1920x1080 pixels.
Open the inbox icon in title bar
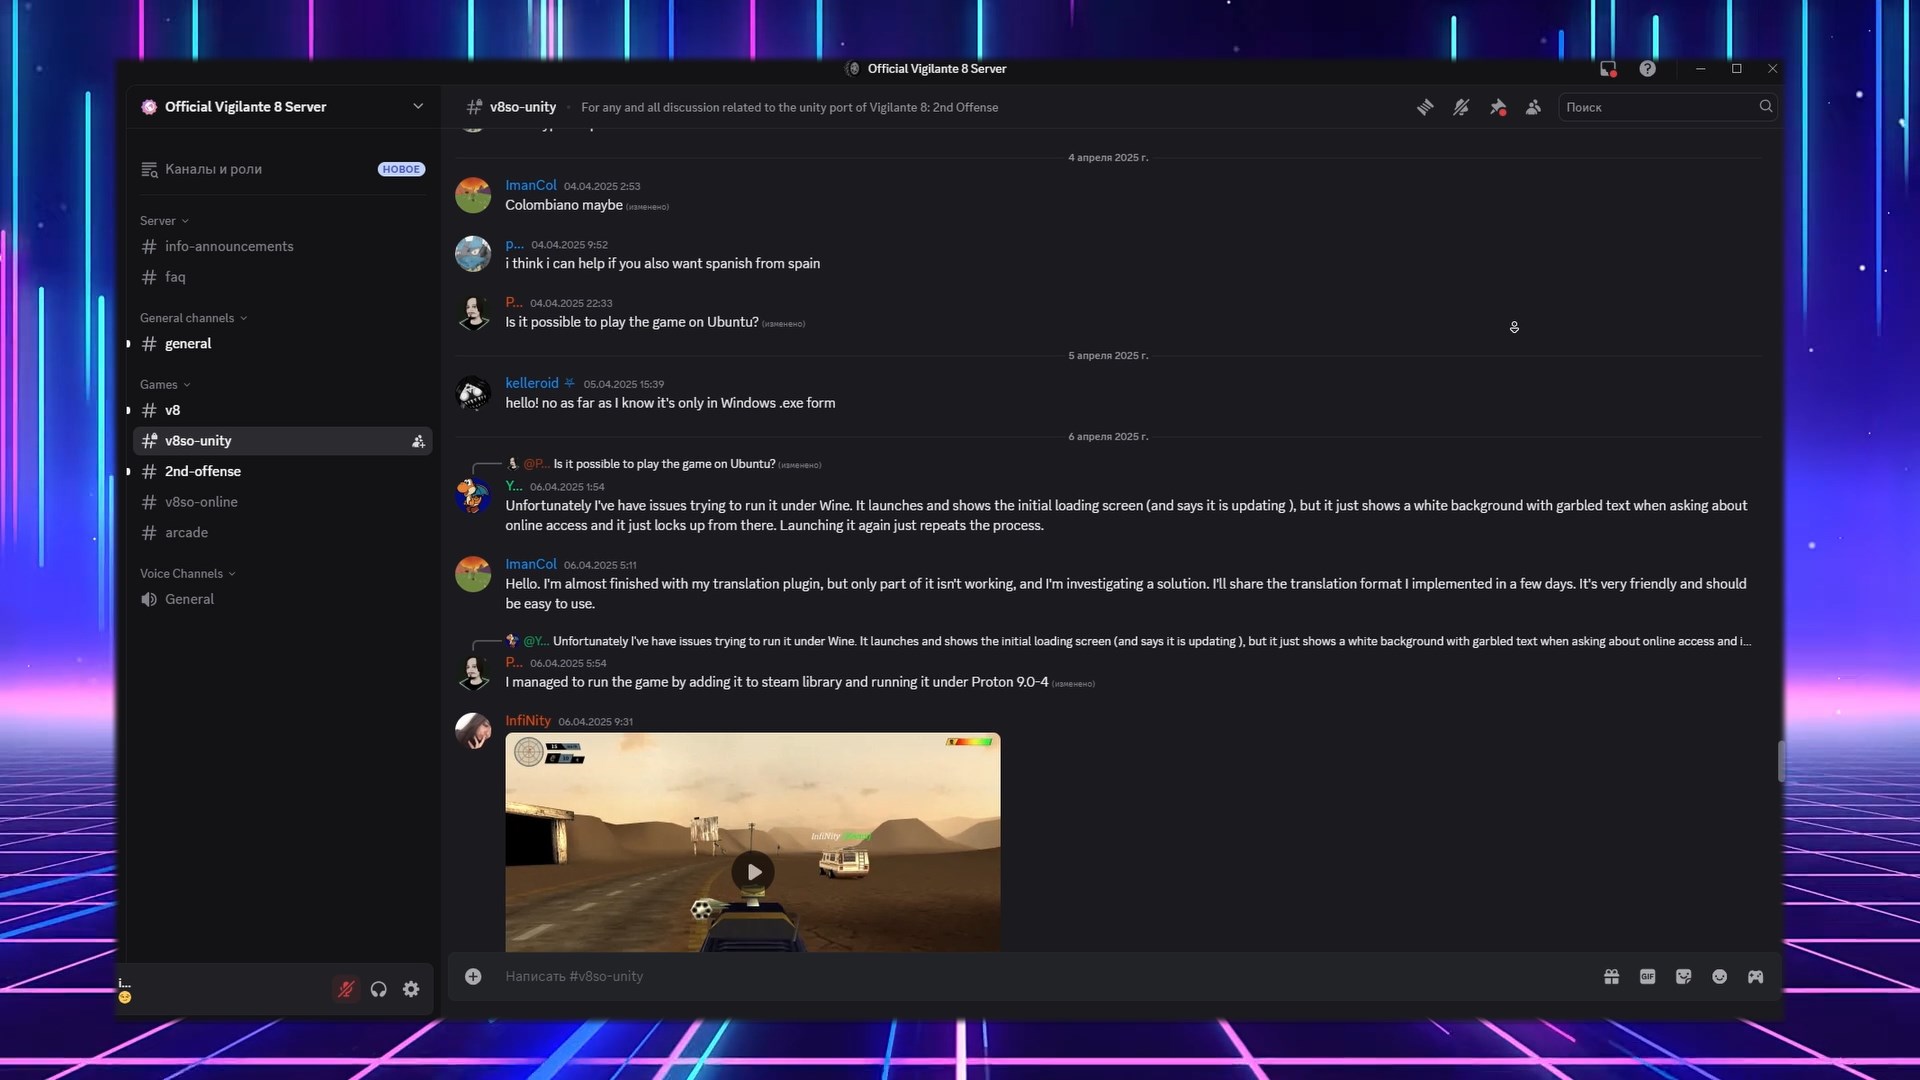coord(1608,69)
